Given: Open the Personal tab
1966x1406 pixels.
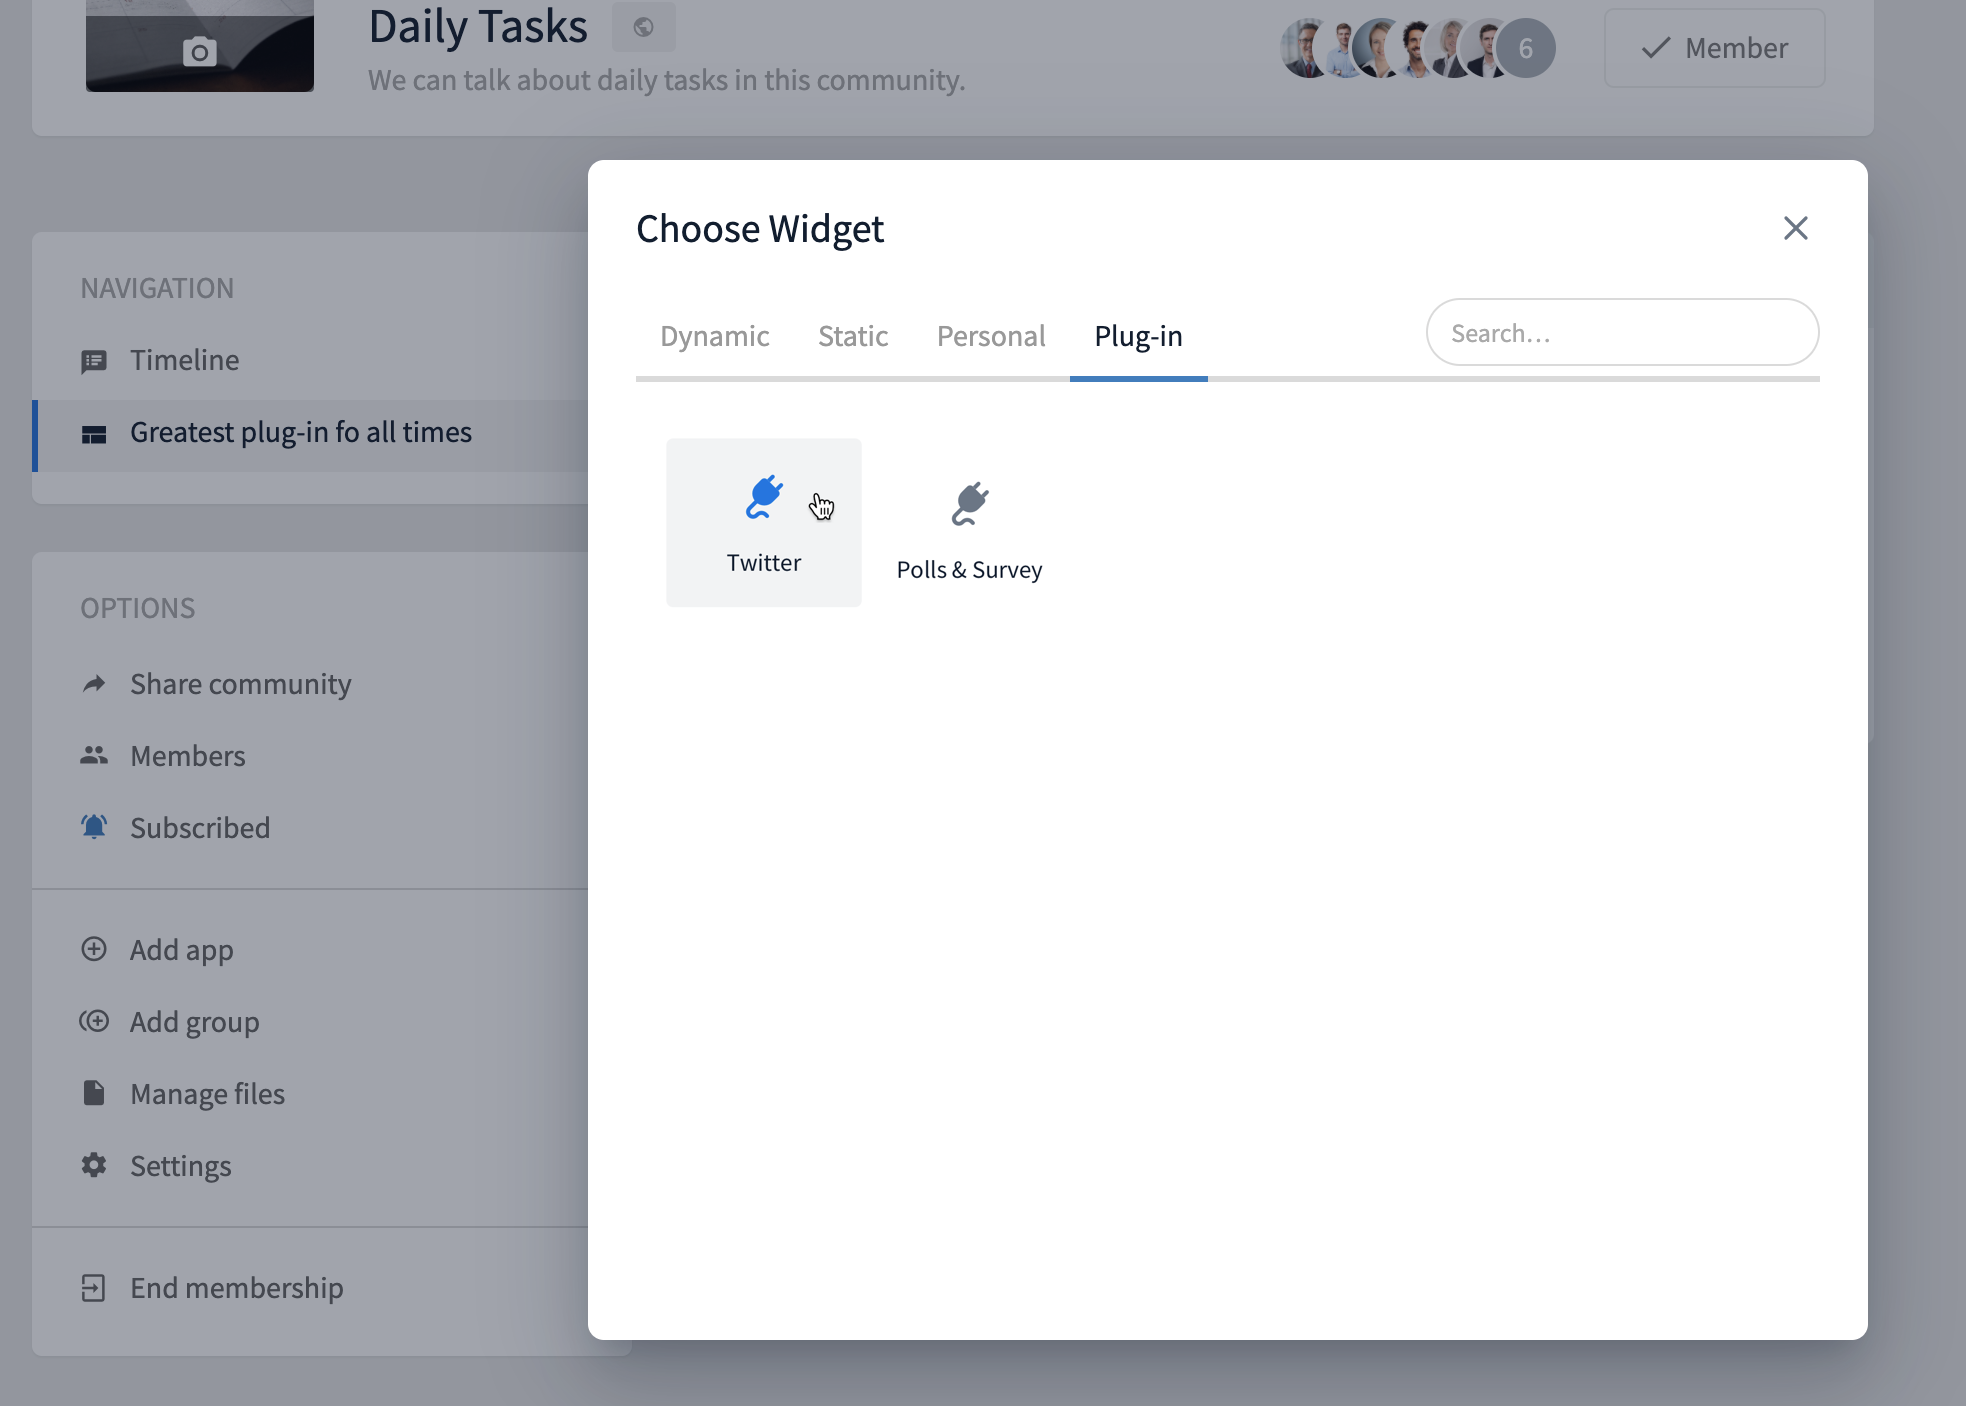Looking at the screenshot, I should point(991,336).
